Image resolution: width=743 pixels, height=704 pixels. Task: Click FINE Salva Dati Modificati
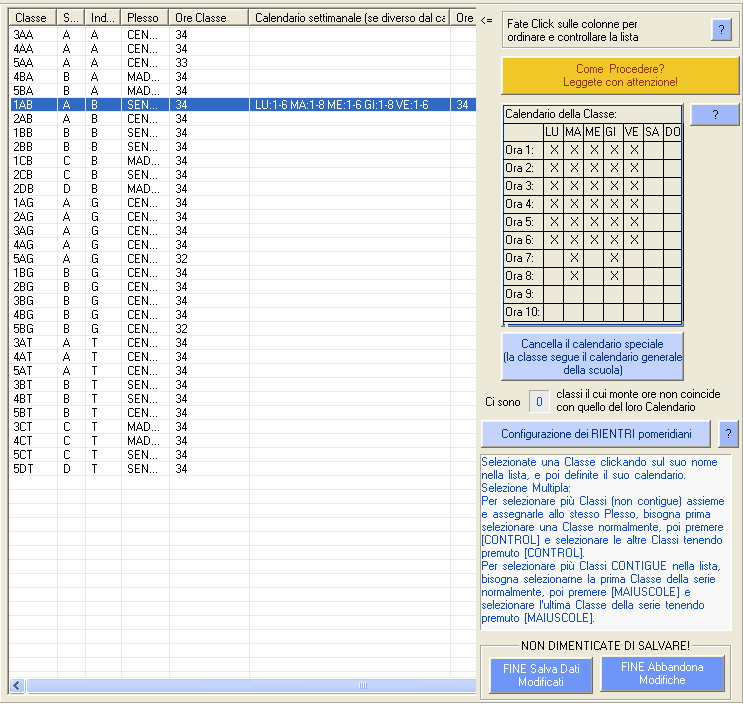click(541, 675)
